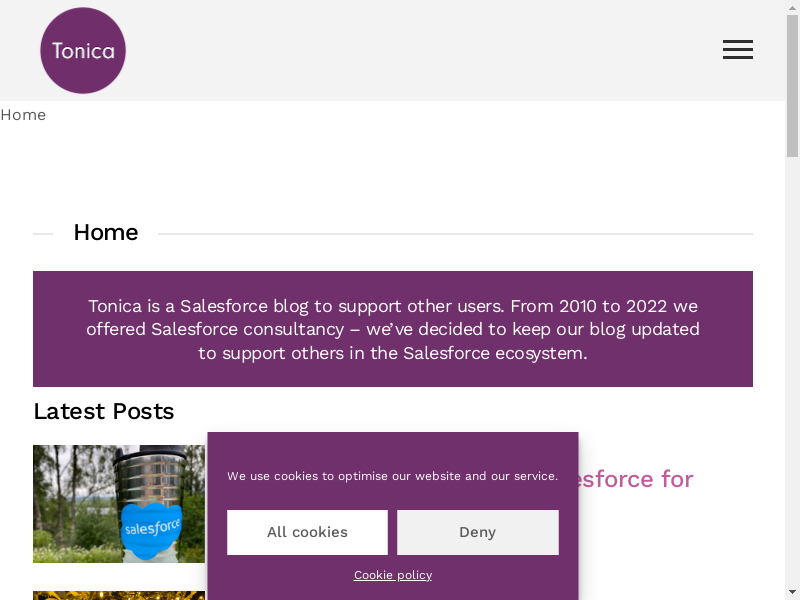The image size is (800, 600).
Task: Click the cookie notice message text
Action: [x=392, y=476]
